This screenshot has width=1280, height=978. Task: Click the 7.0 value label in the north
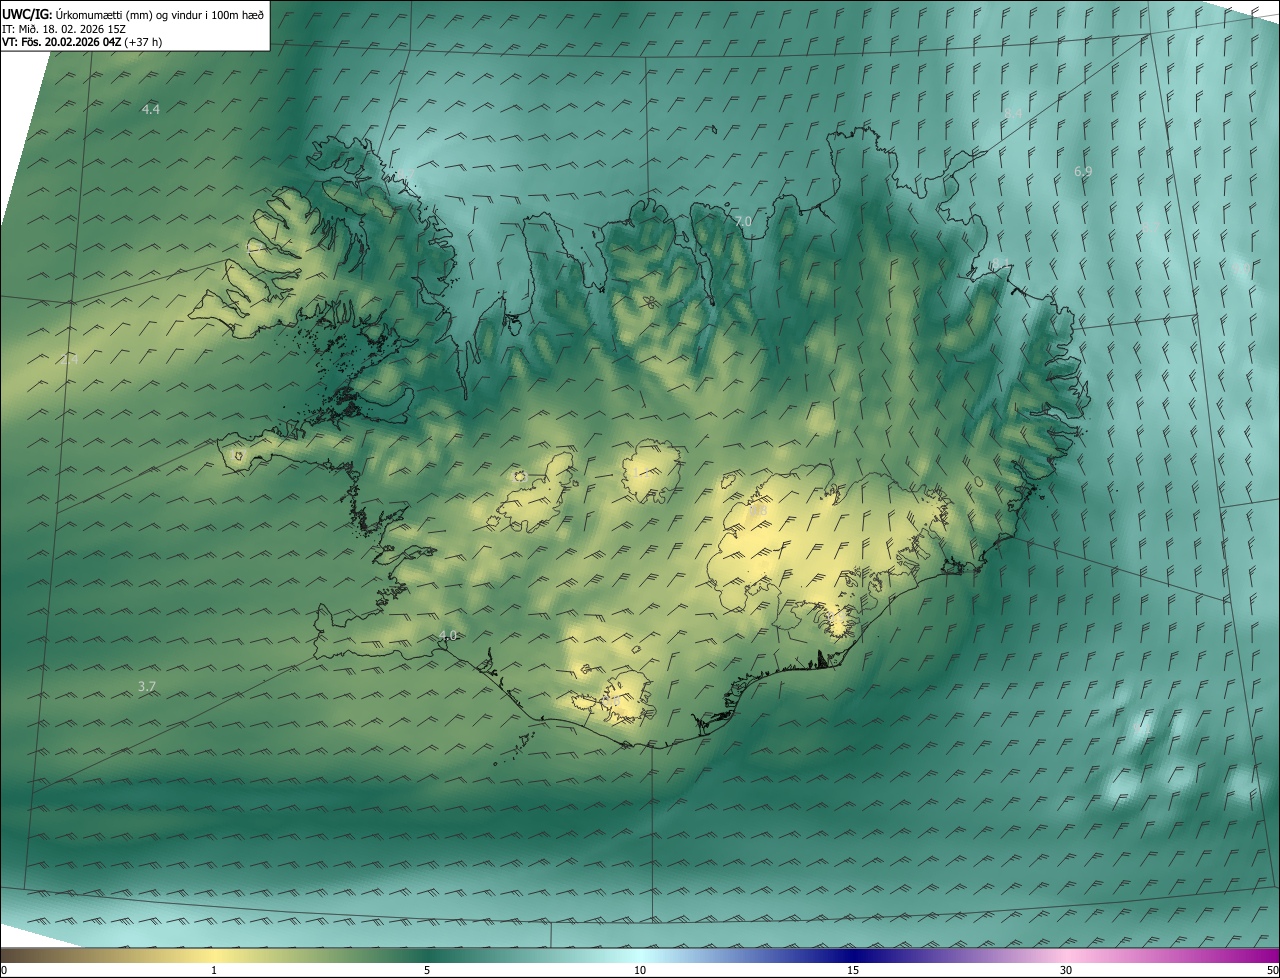tap(743, 221)
